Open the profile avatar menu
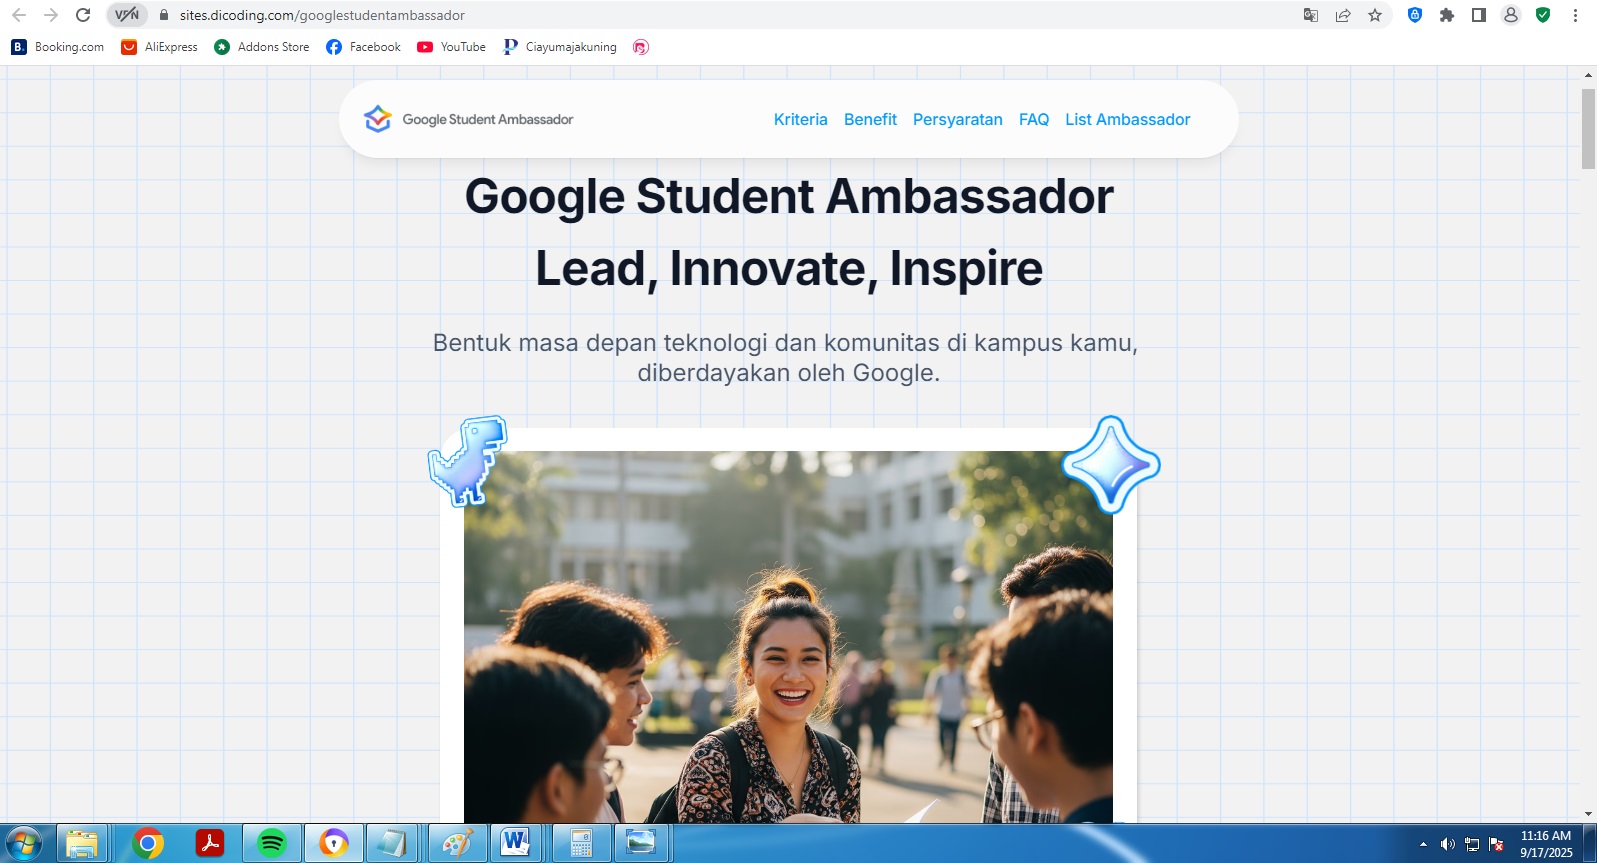The image size is (1597, 863). click(1510, 15)
